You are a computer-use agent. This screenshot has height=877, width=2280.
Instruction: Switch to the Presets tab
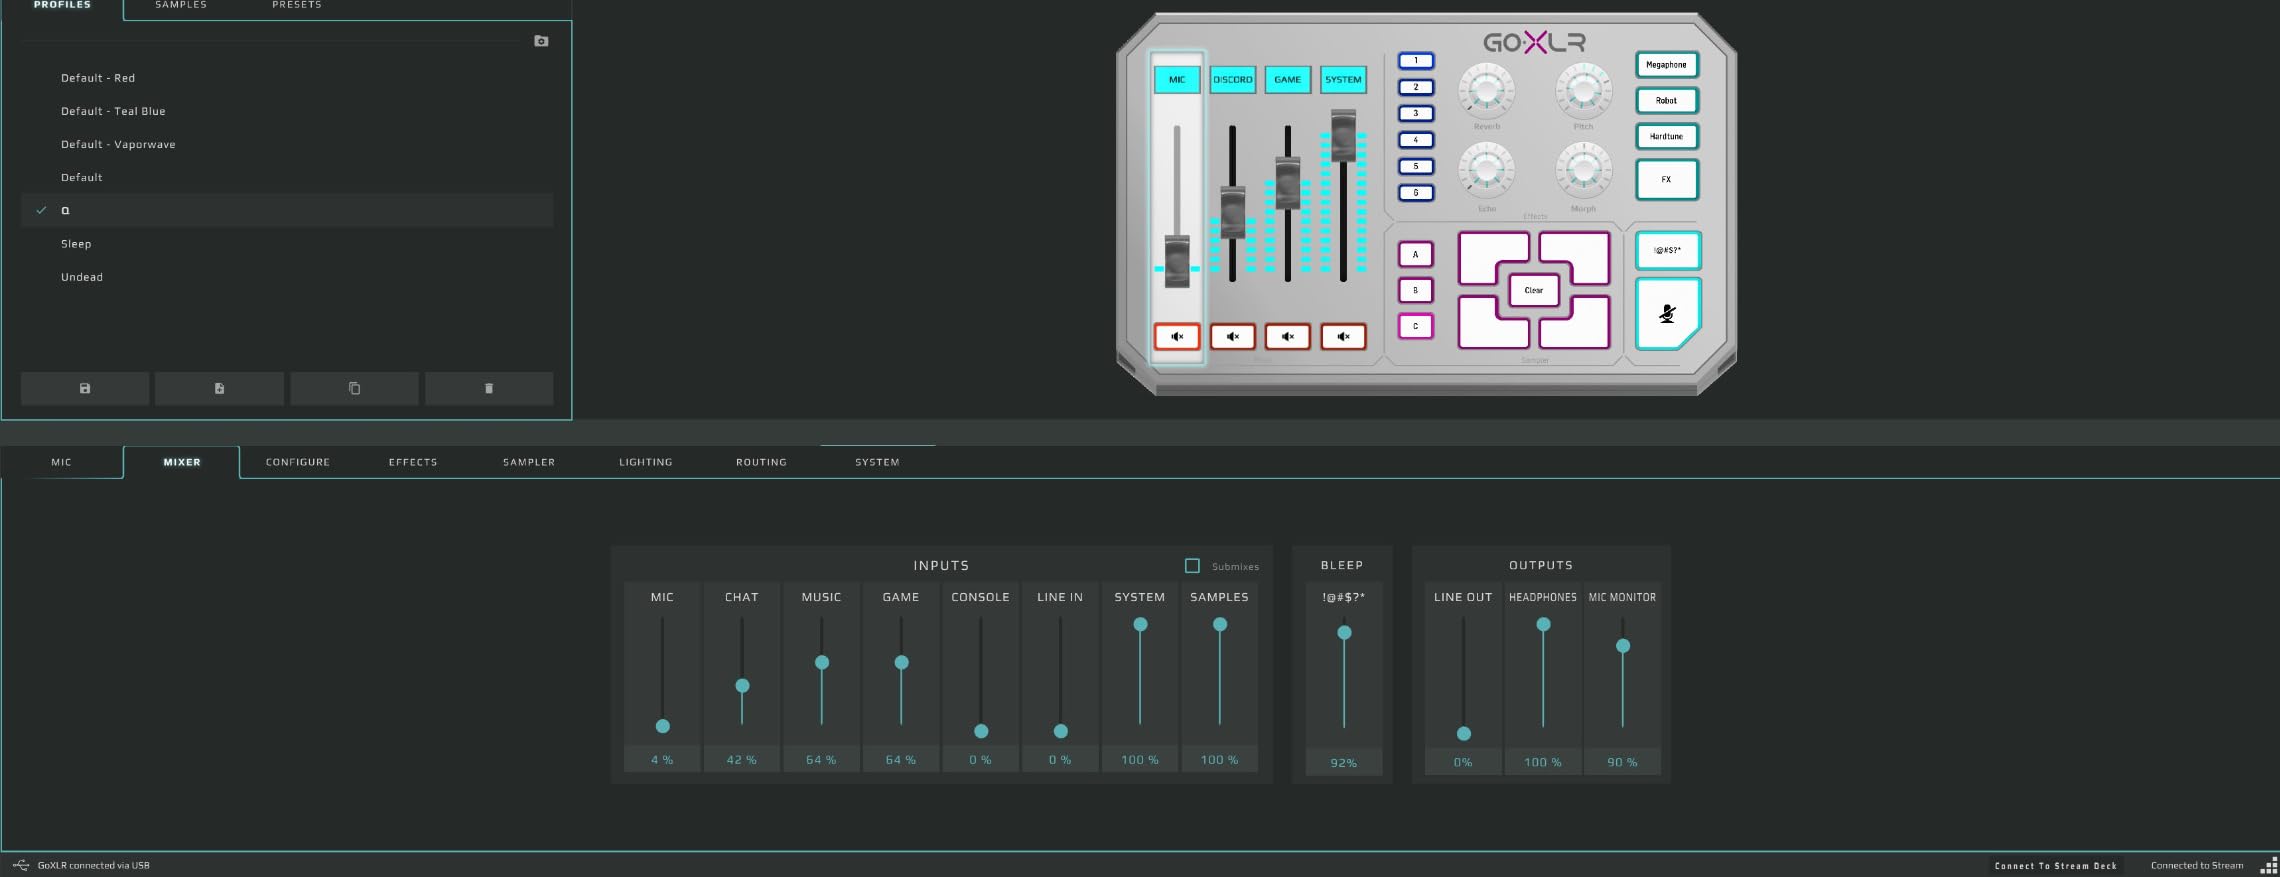click(297, 5)
